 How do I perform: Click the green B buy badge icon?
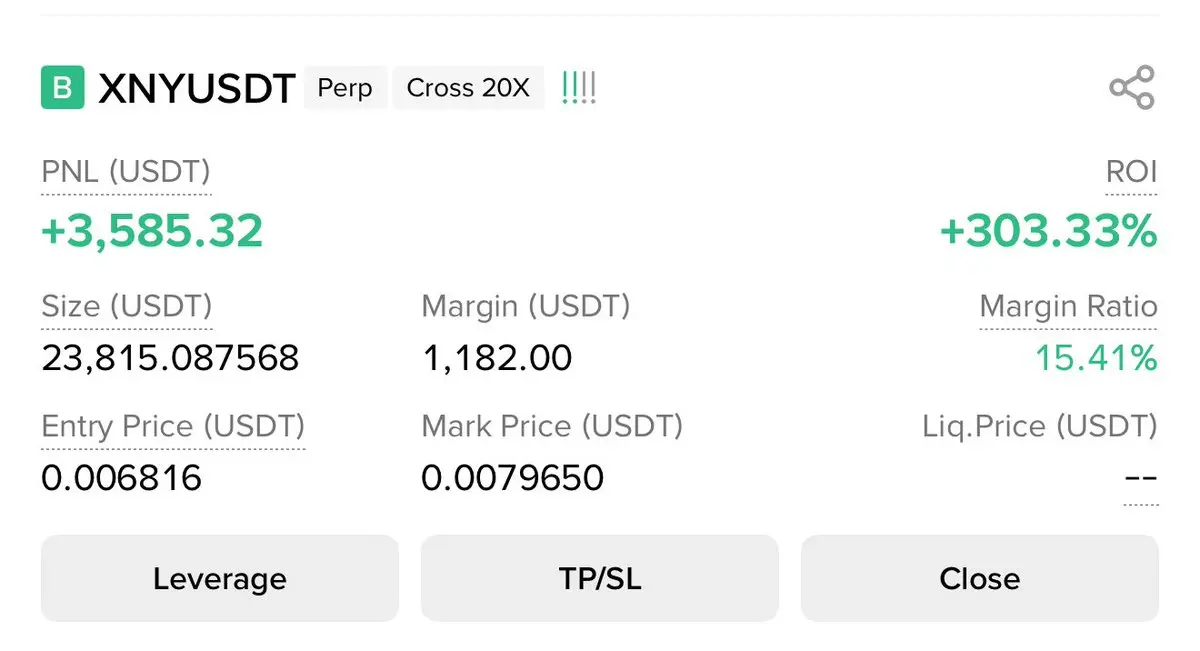pyautogui.click(x=62, y=88)
